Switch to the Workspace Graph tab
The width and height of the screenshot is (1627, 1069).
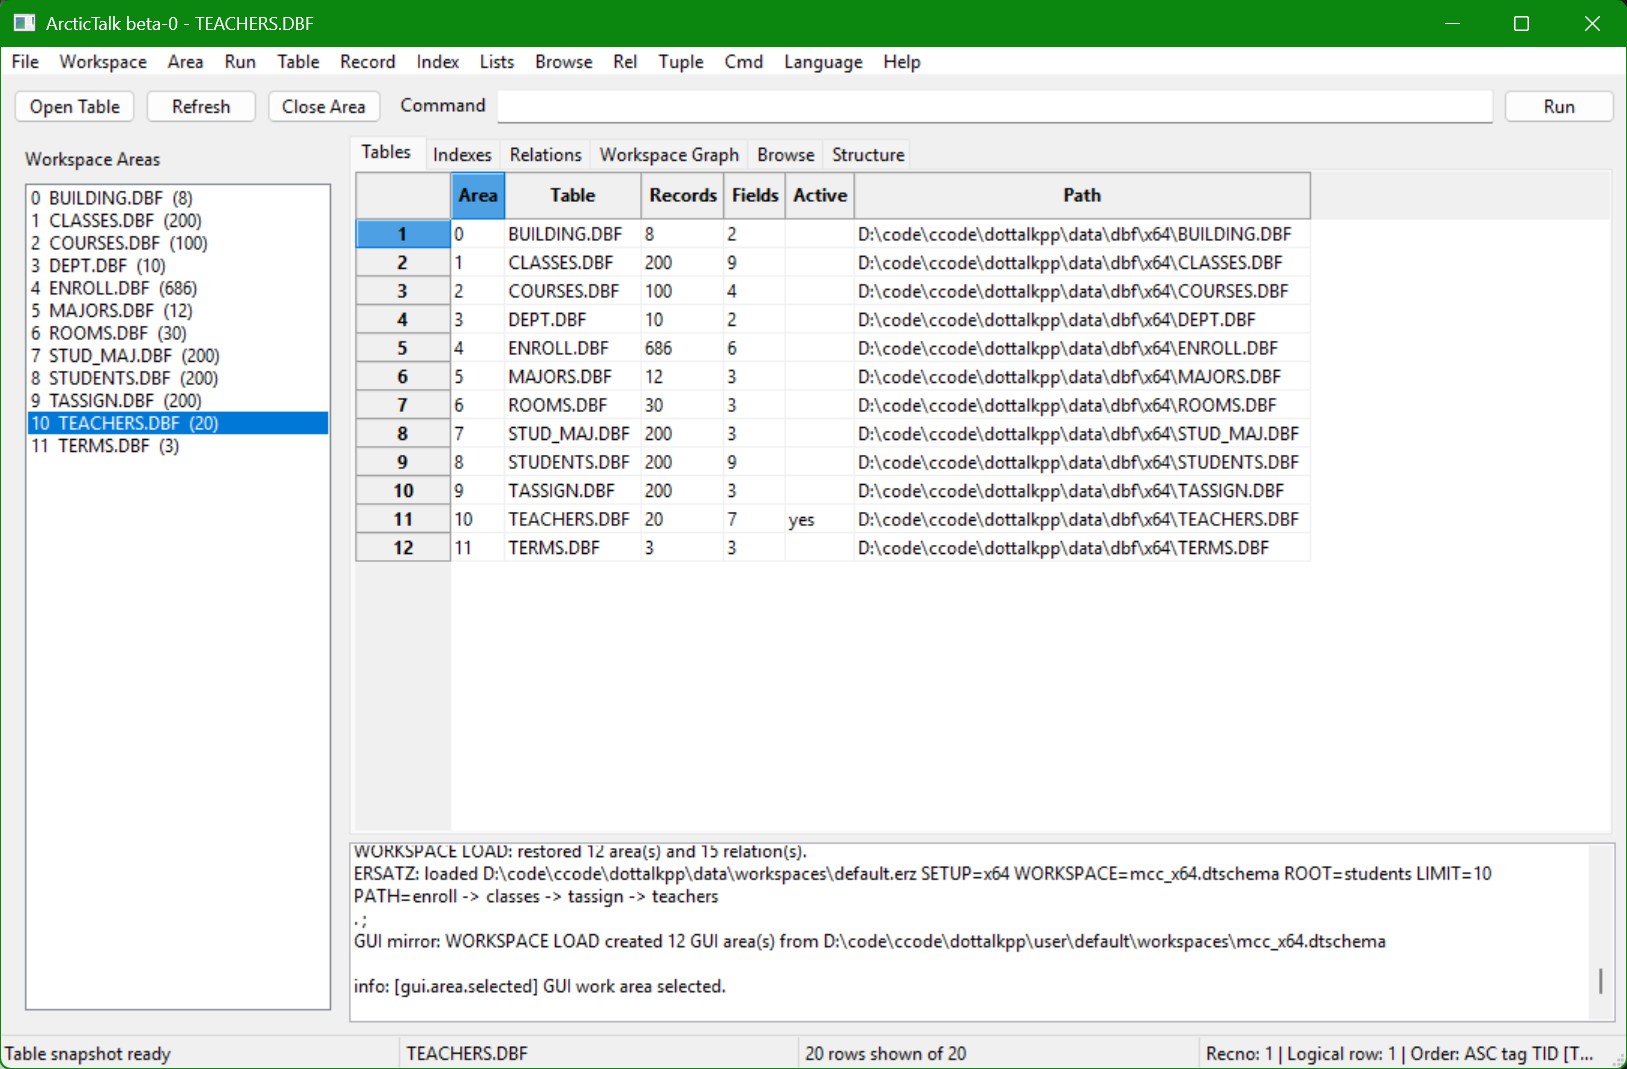669,155
